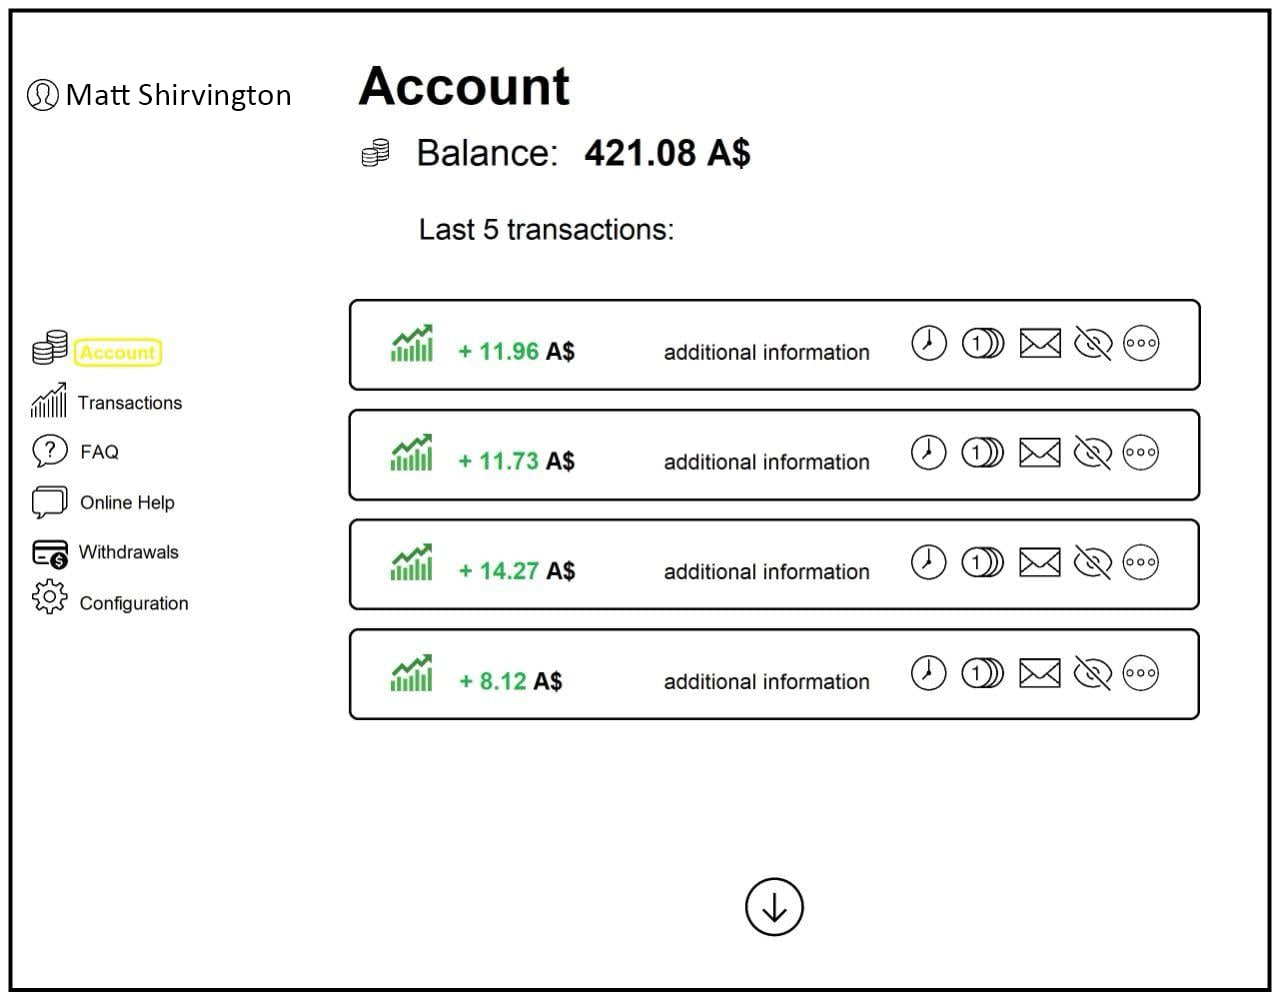1280x1000 pixels.
Task: Click the coin icon on the +8.12 A$ transaction
Action: (982, 673)
